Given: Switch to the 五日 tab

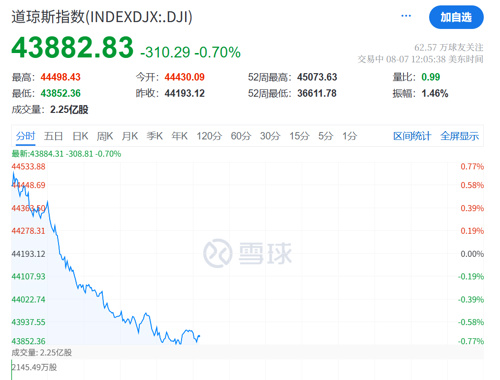Looking at the screenshot, I should 53,136.
